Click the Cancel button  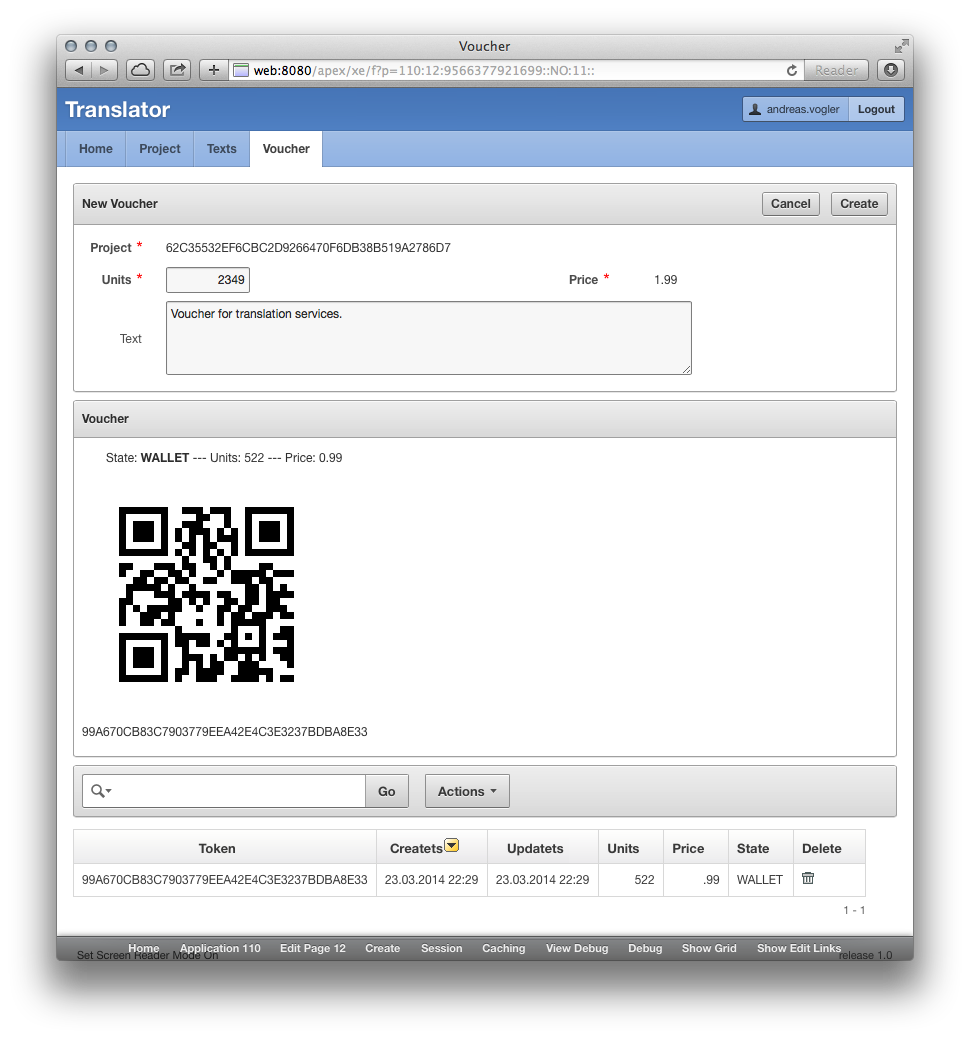[x=790, y=204]
